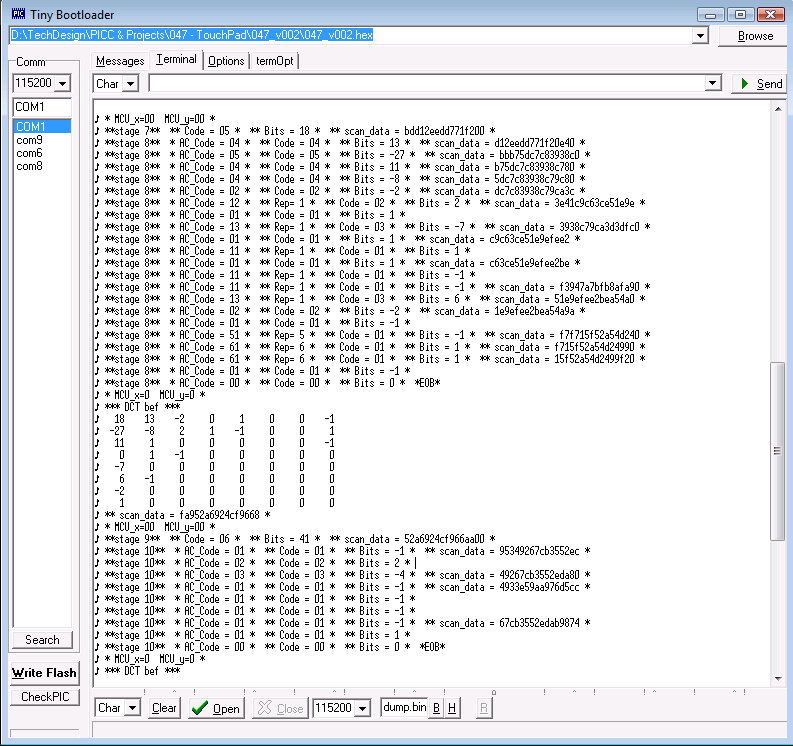Browse for a hex file
The width and height of the screenshot is (793, 746).
point(755,36)
